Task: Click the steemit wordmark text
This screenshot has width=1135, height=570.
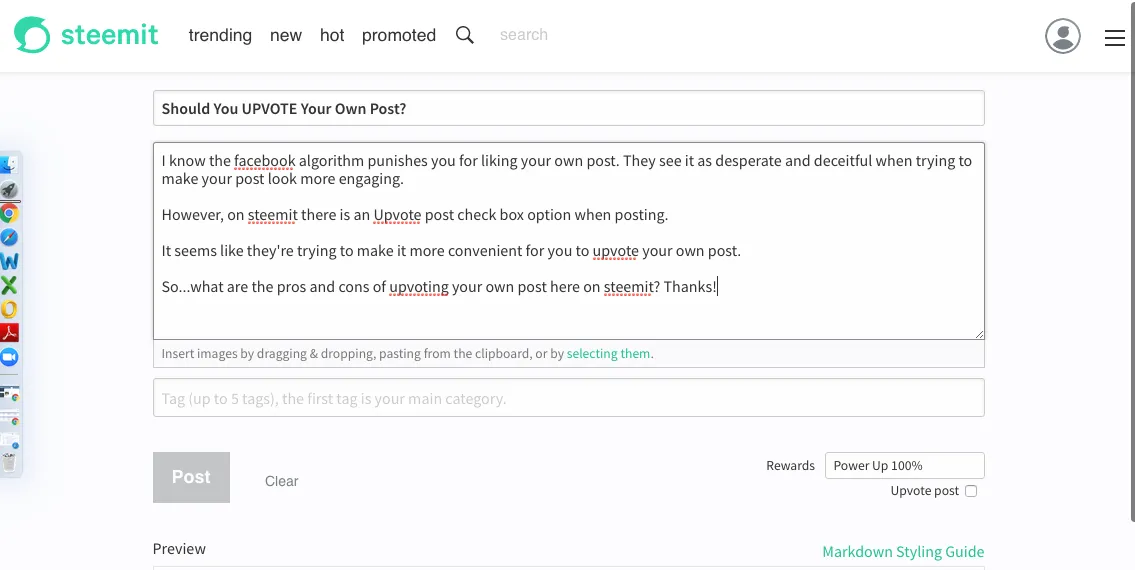Action: coord(109,35)
